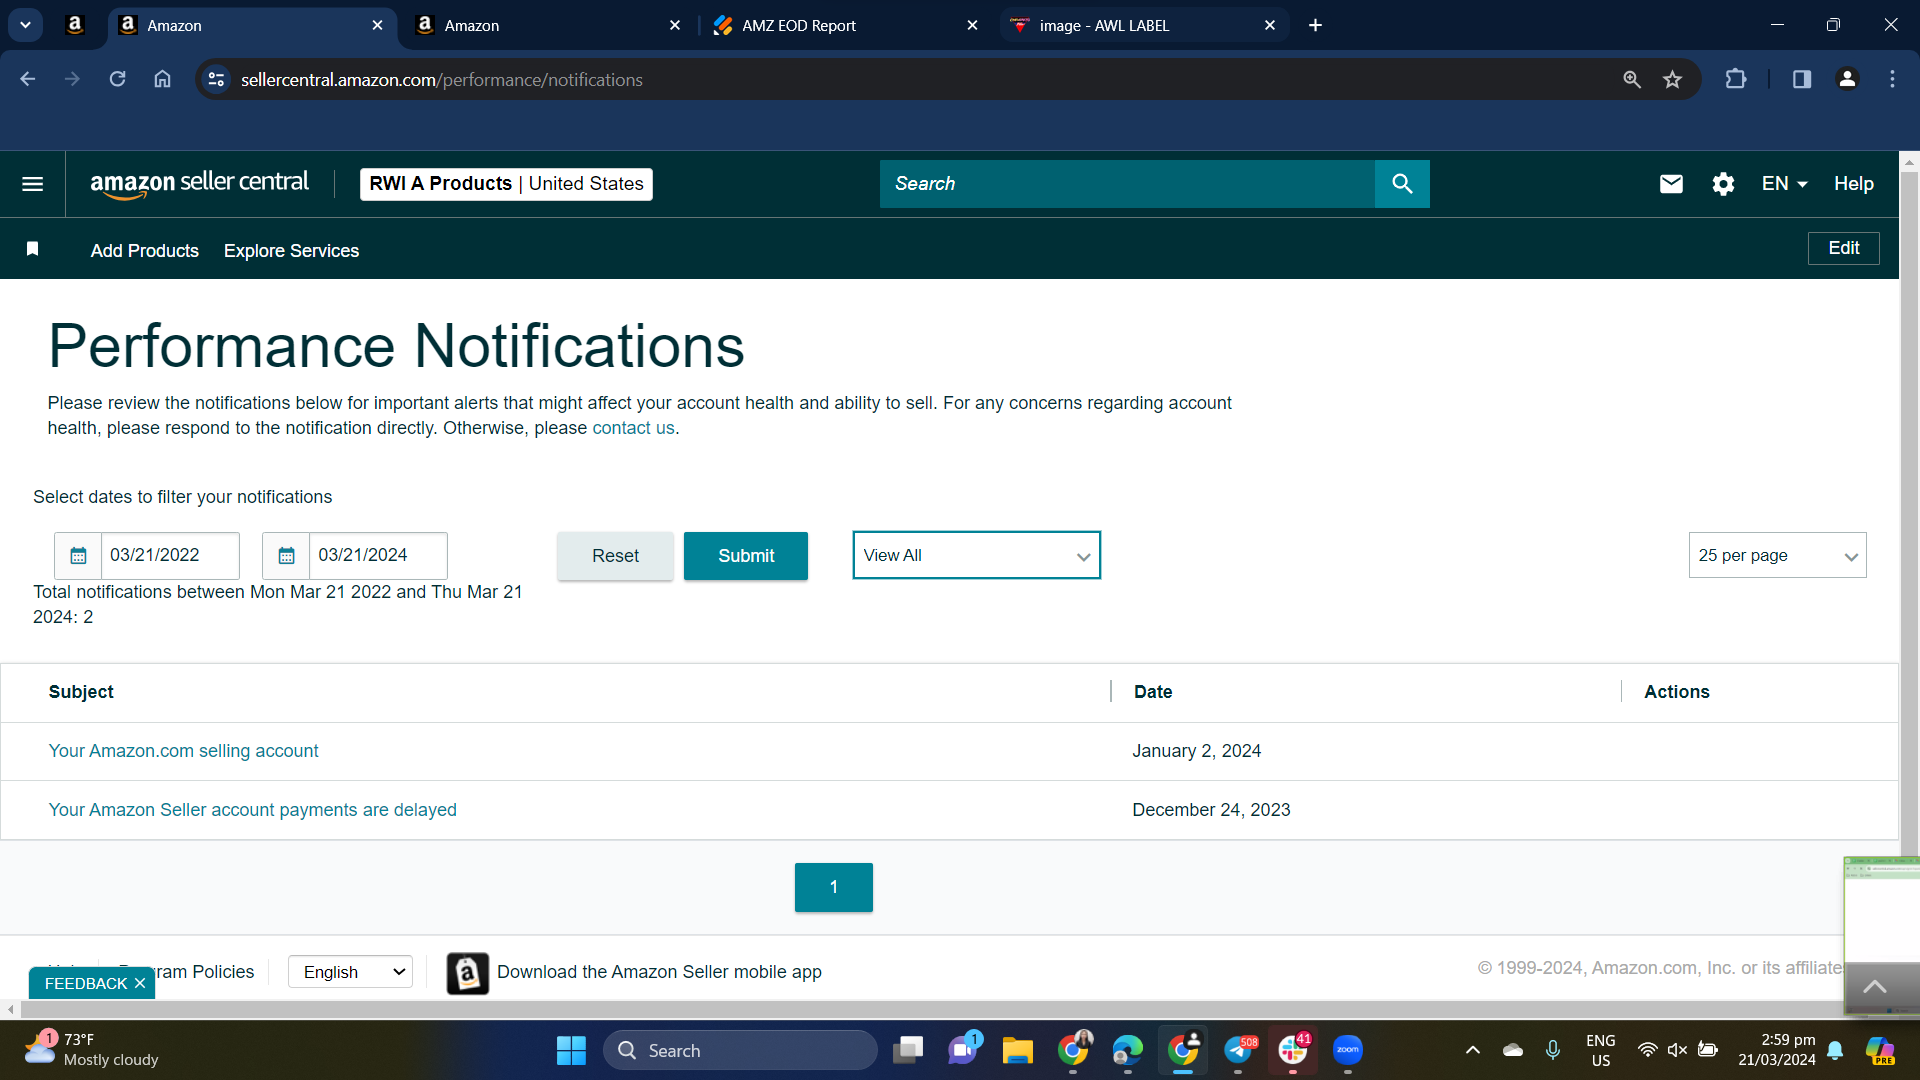Close the FEEDBACK tab with its X
This screenshot has width=1920, height=1080.
click(140, 984)
